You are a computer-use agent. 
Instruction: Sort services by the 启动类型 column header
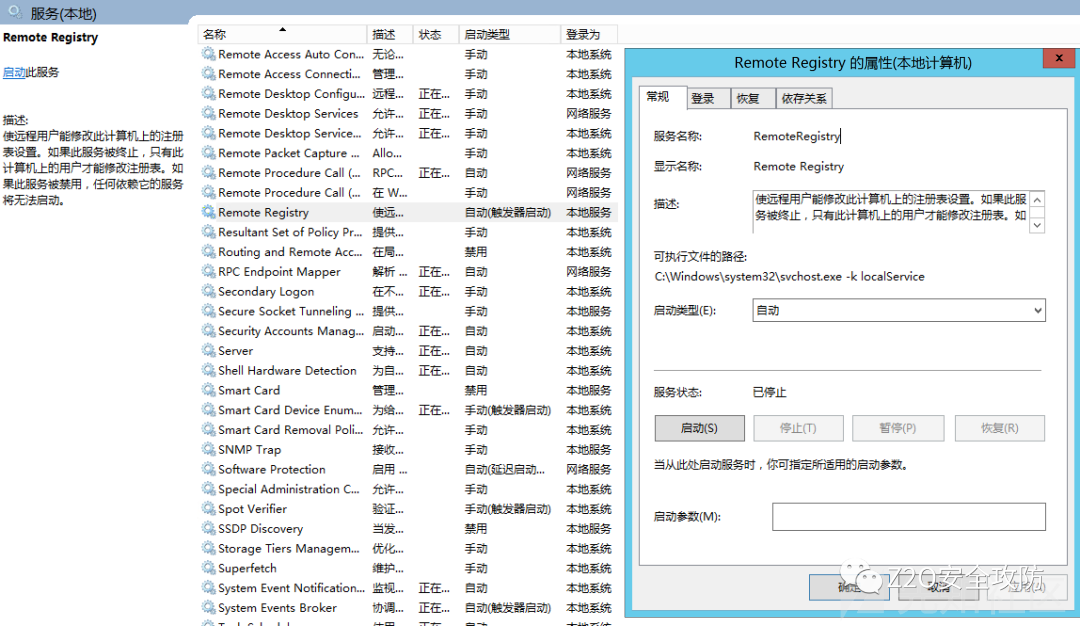[510, 34]
